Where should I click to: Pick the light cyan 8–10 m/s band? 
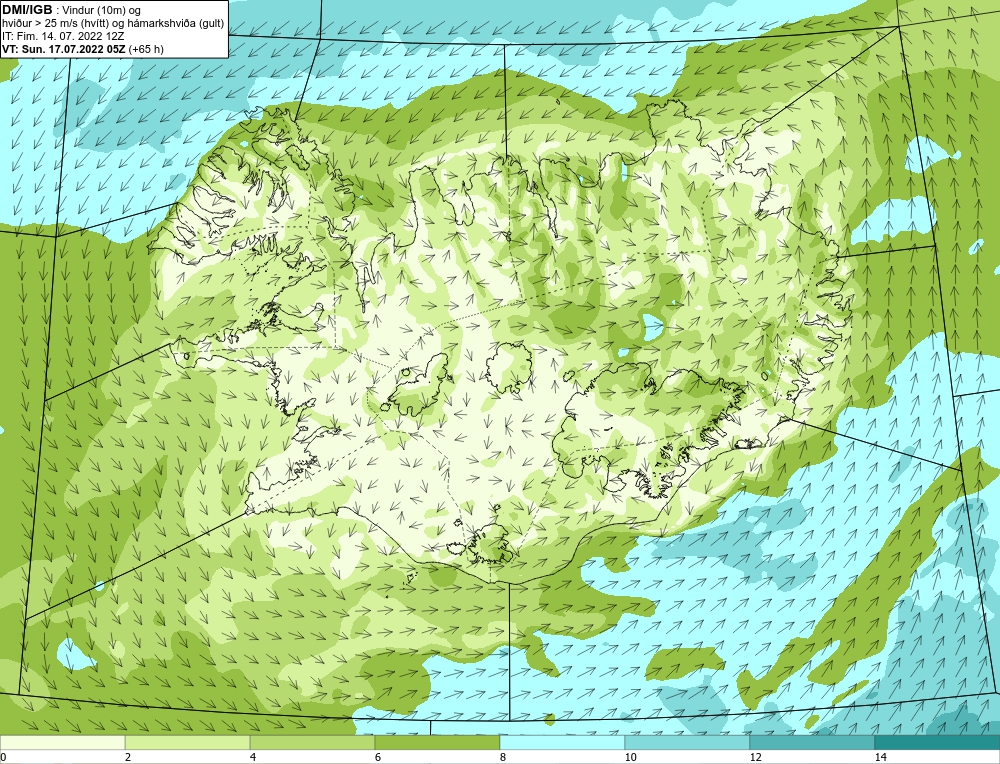click(x=562, y=742)
